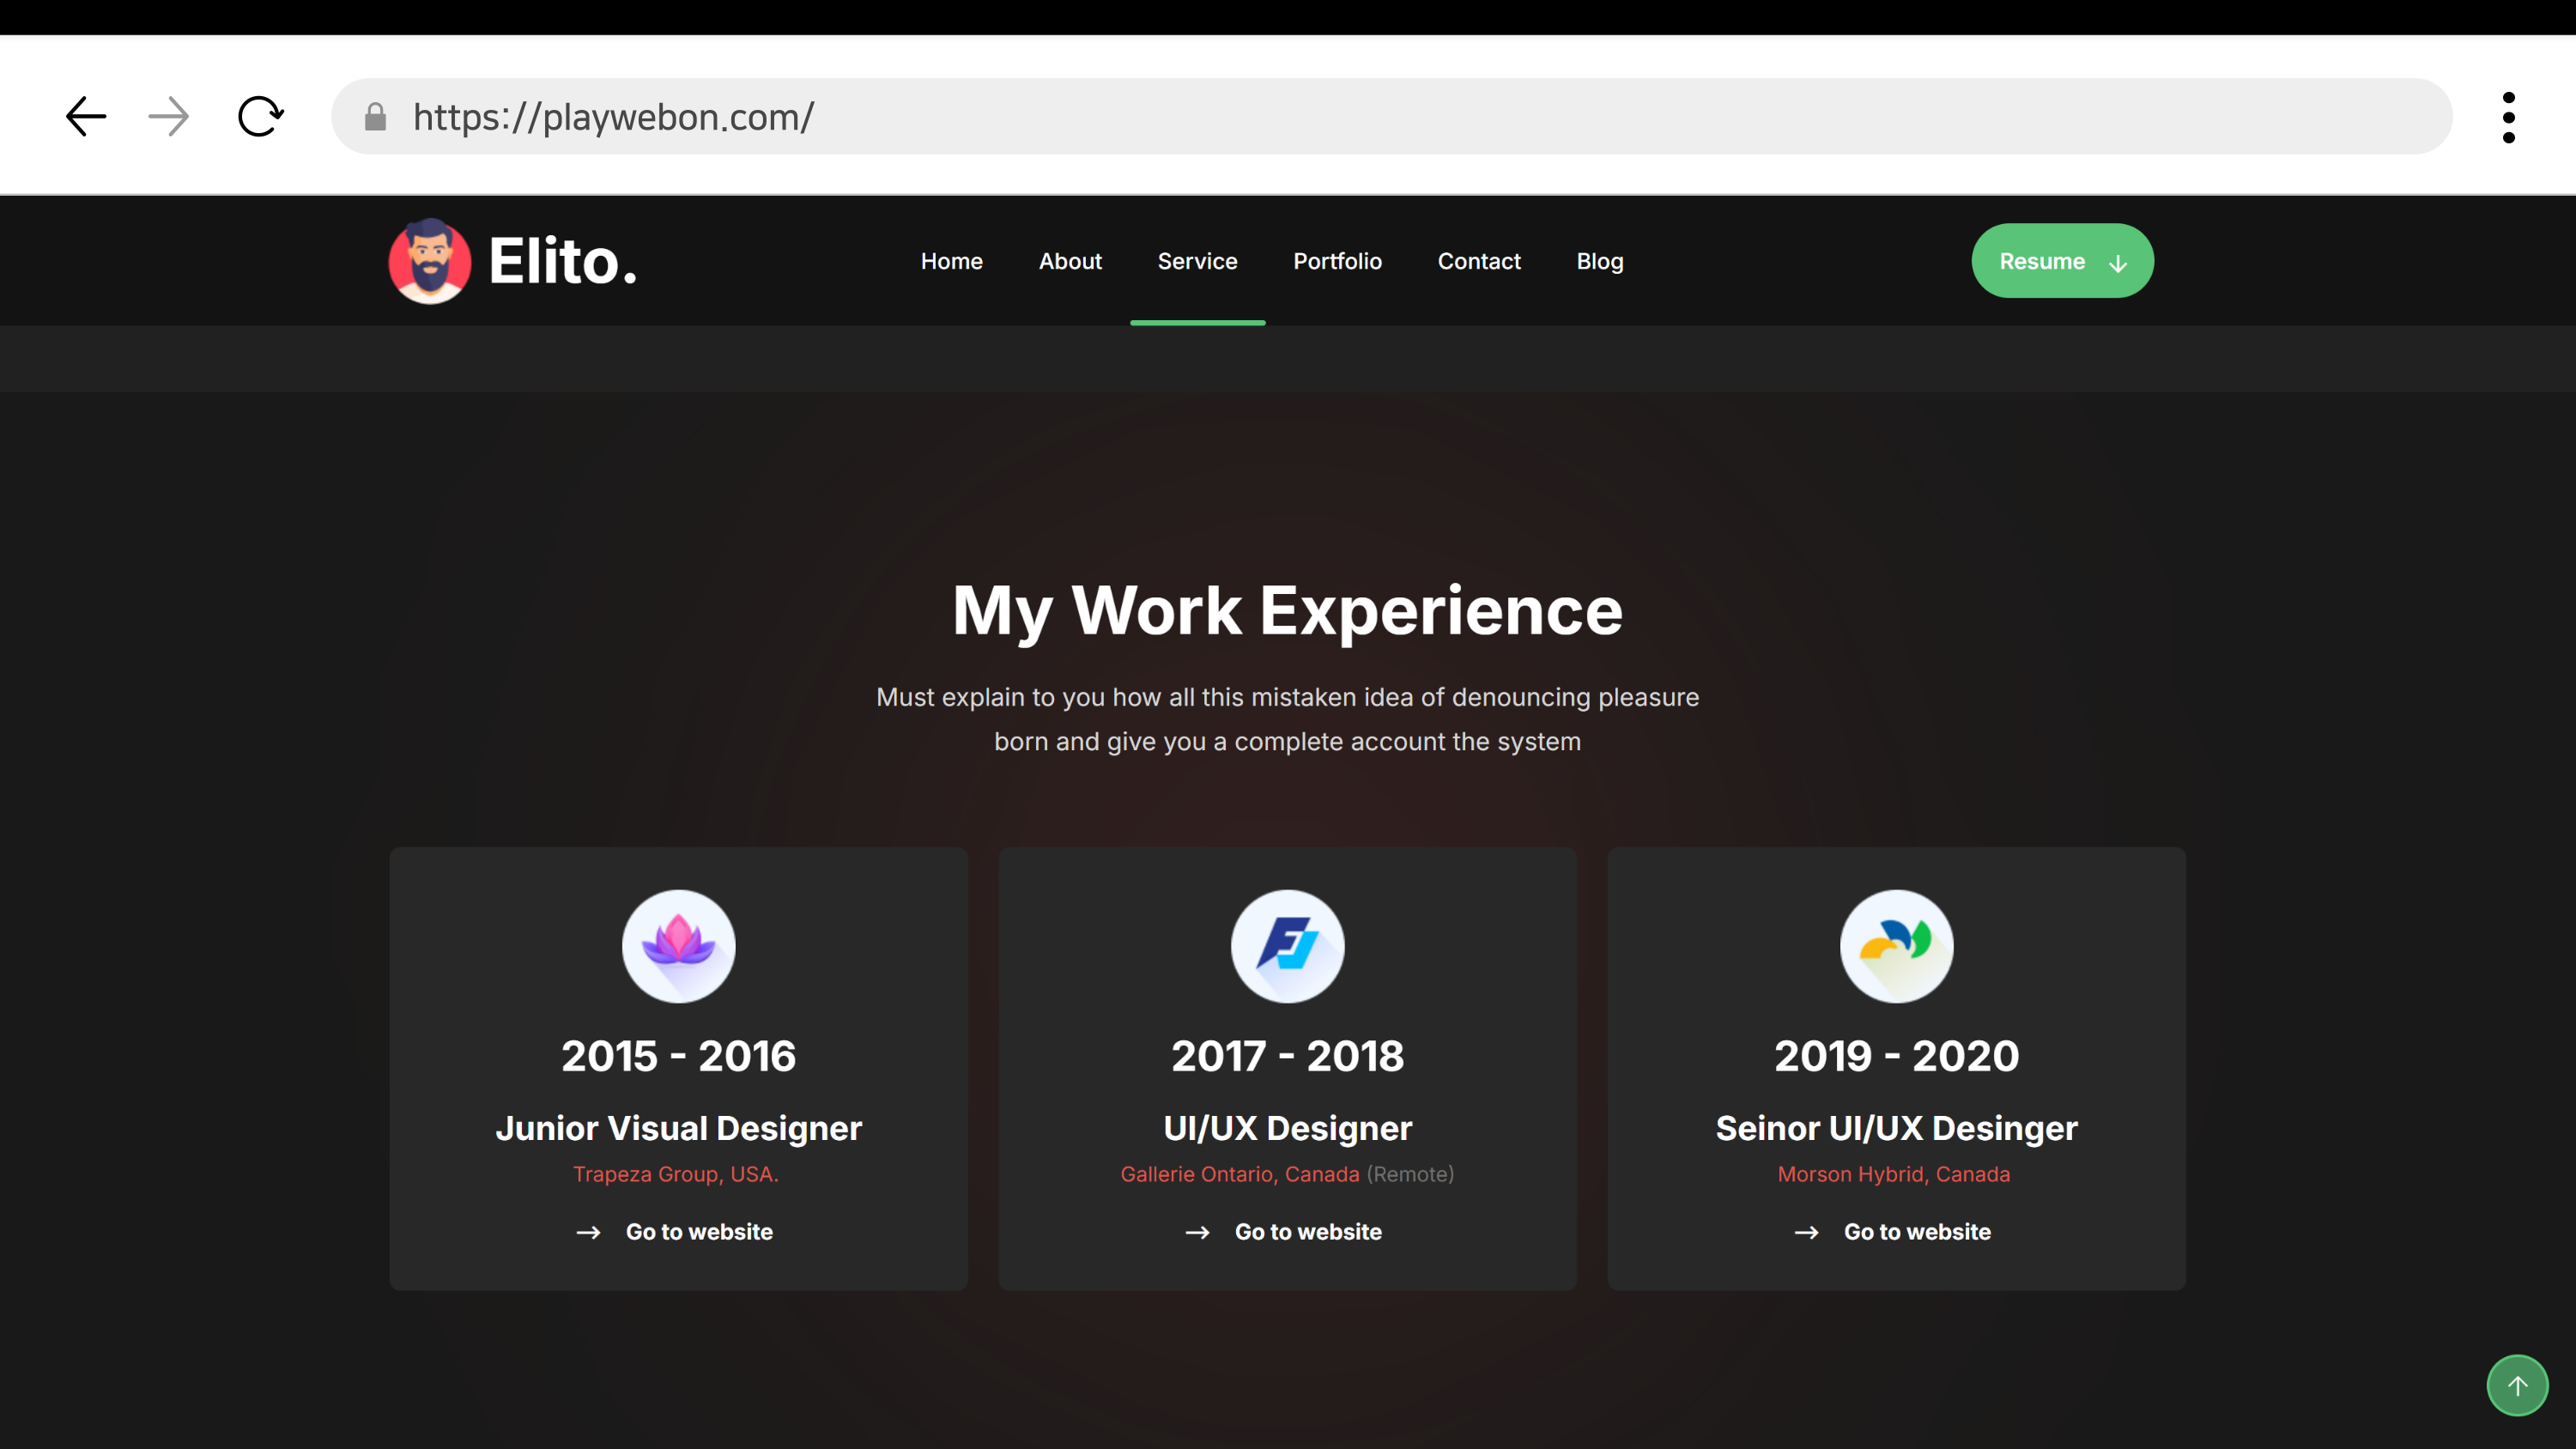
Task: Click the browser back arrow
Action: tap(86, 117)
